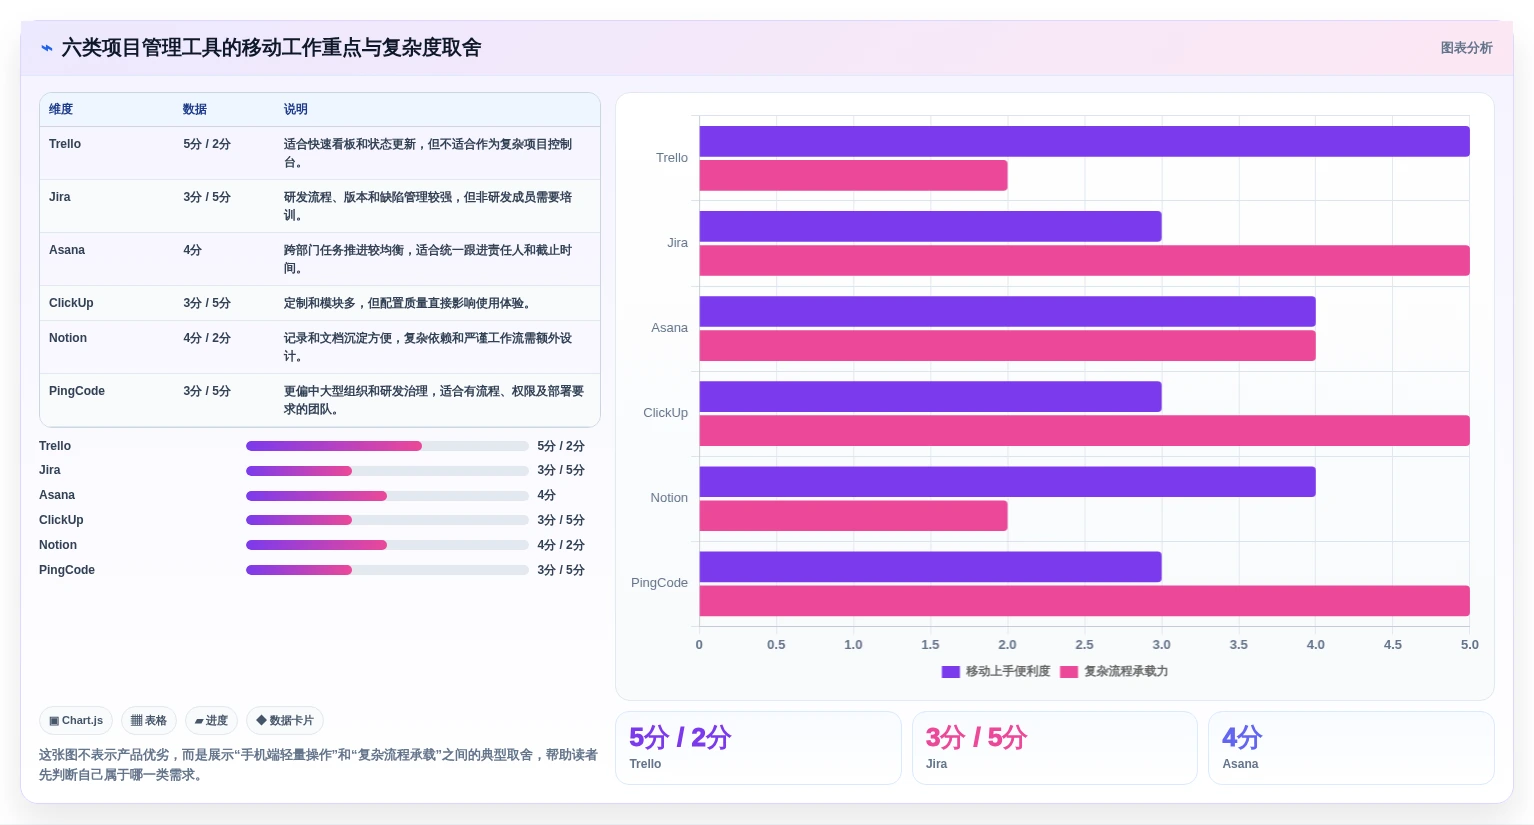The height and width of the screenshot is (825, 1534).
Task: Click PingCode's purple bar in the chart
Action: pyautogui.click(x=930, y=566)
